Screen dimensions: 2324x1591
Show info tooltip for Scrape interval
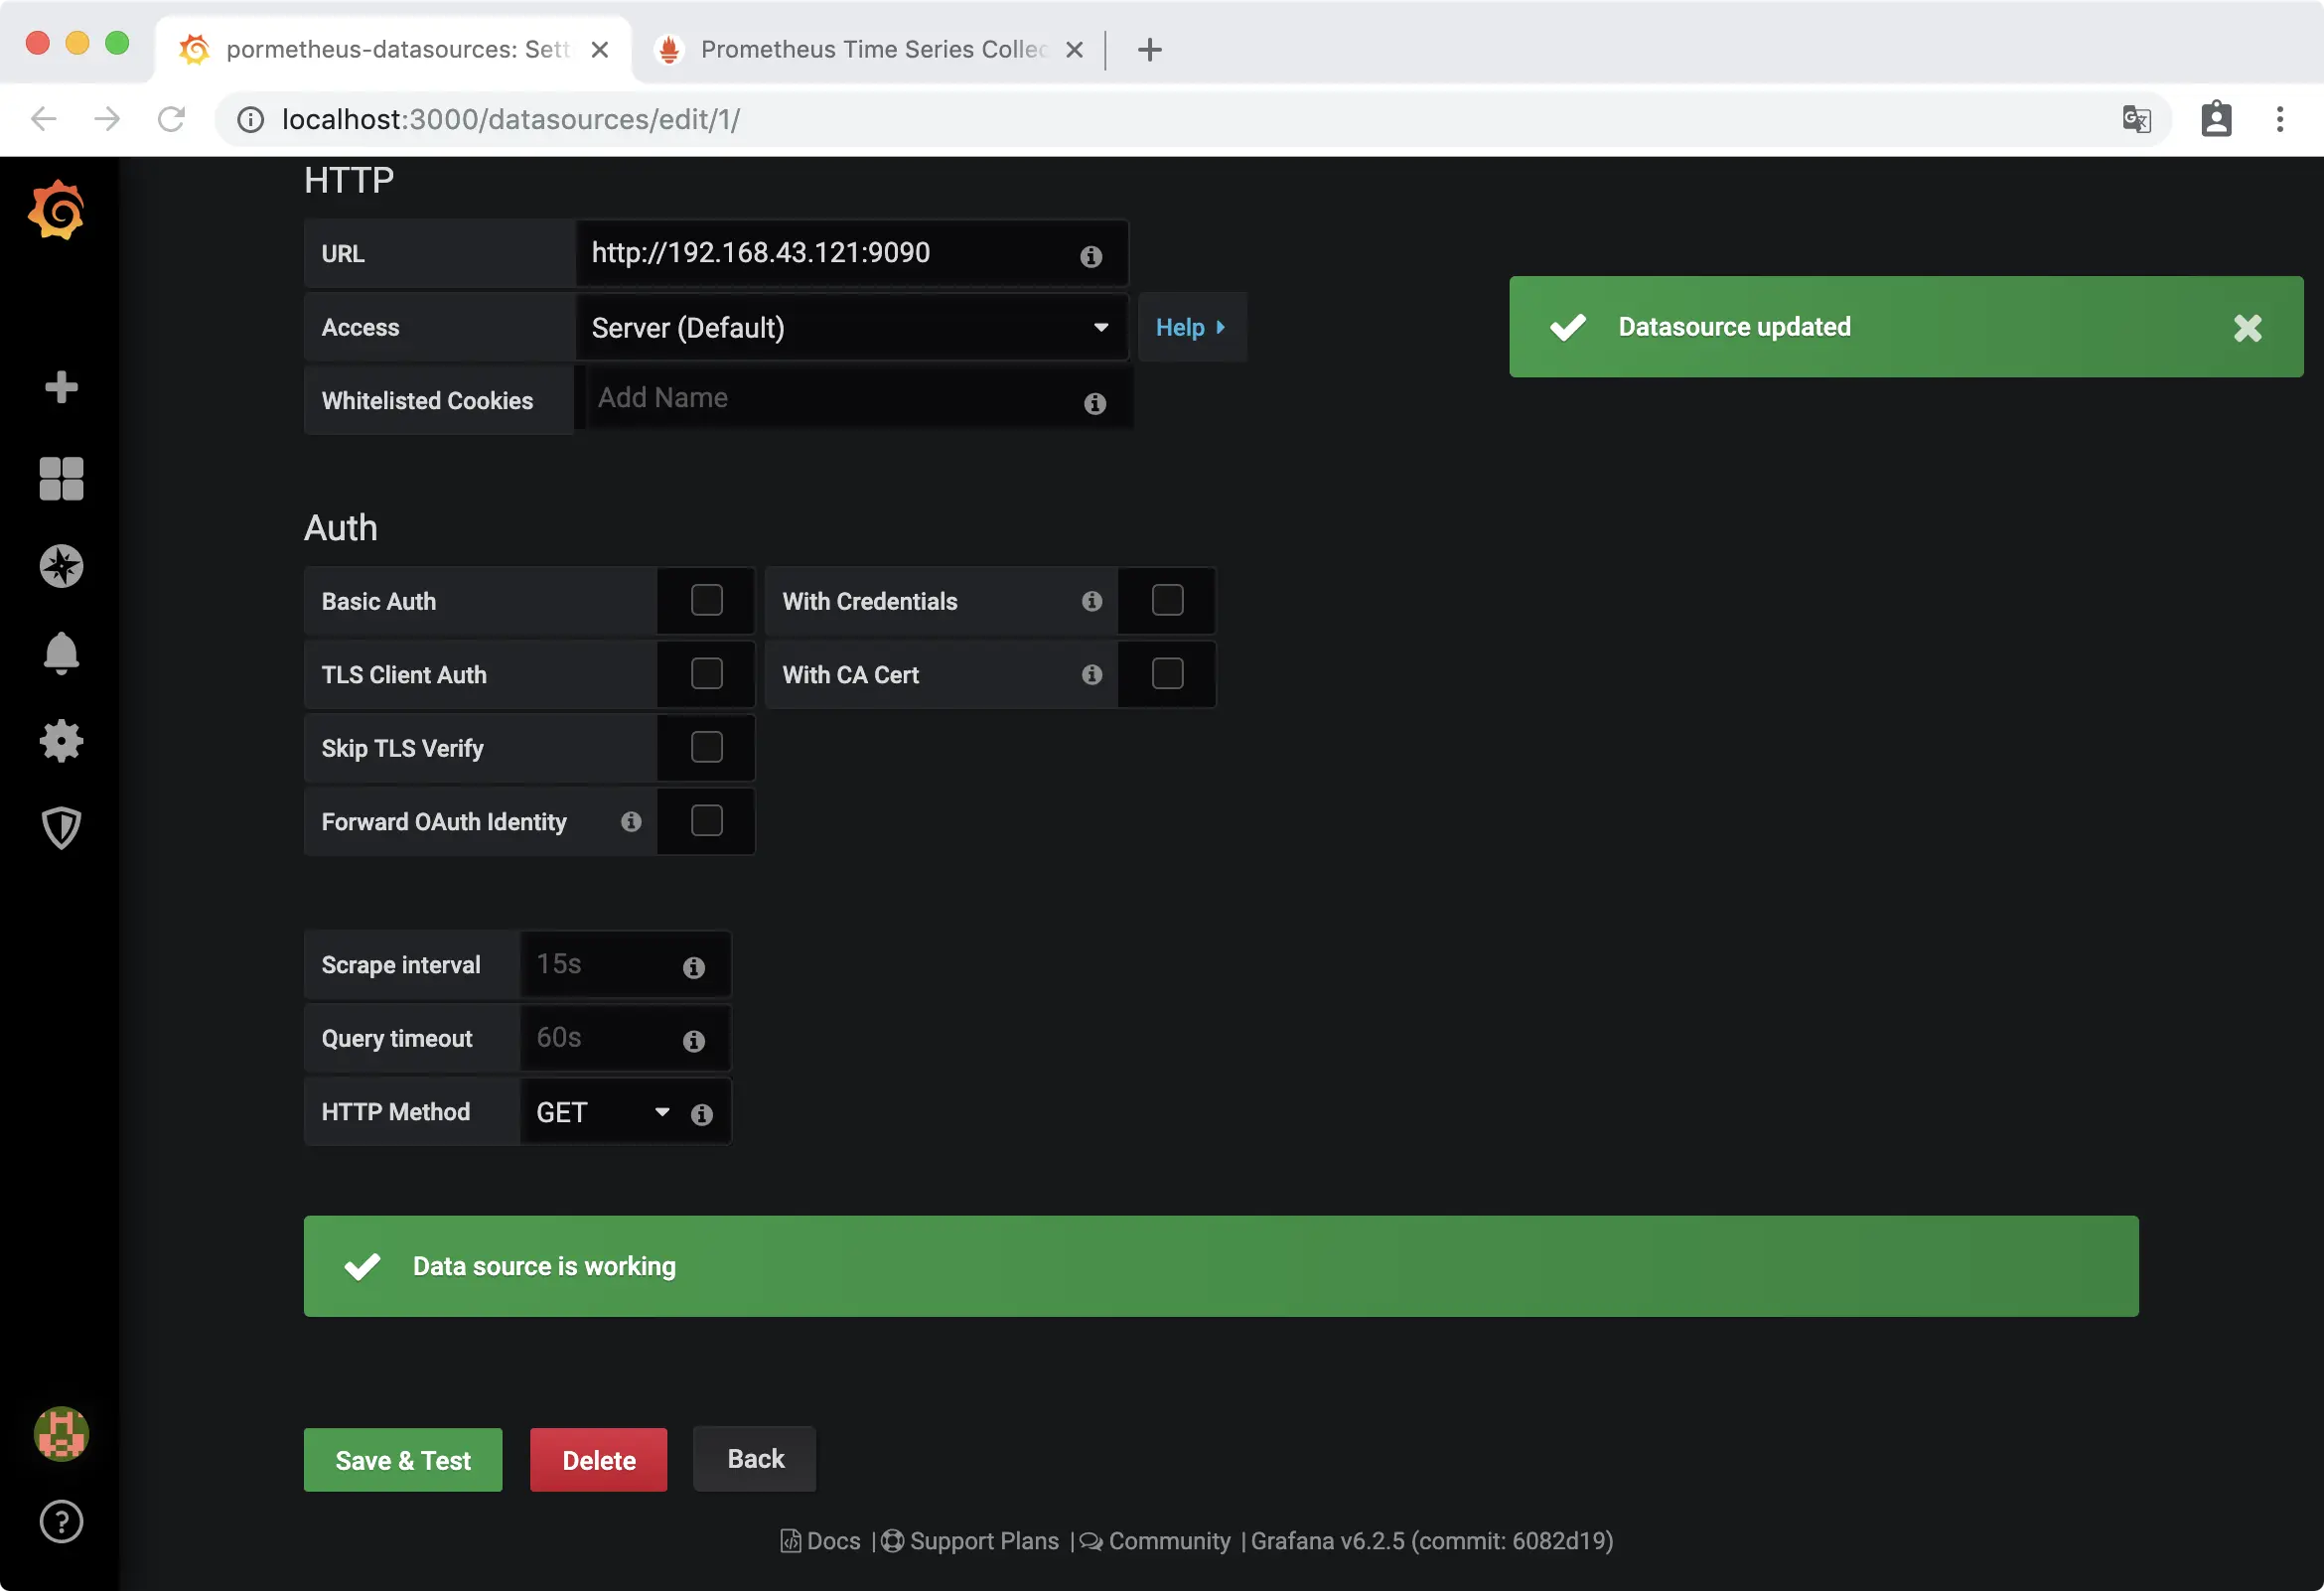tap(694, 967)
